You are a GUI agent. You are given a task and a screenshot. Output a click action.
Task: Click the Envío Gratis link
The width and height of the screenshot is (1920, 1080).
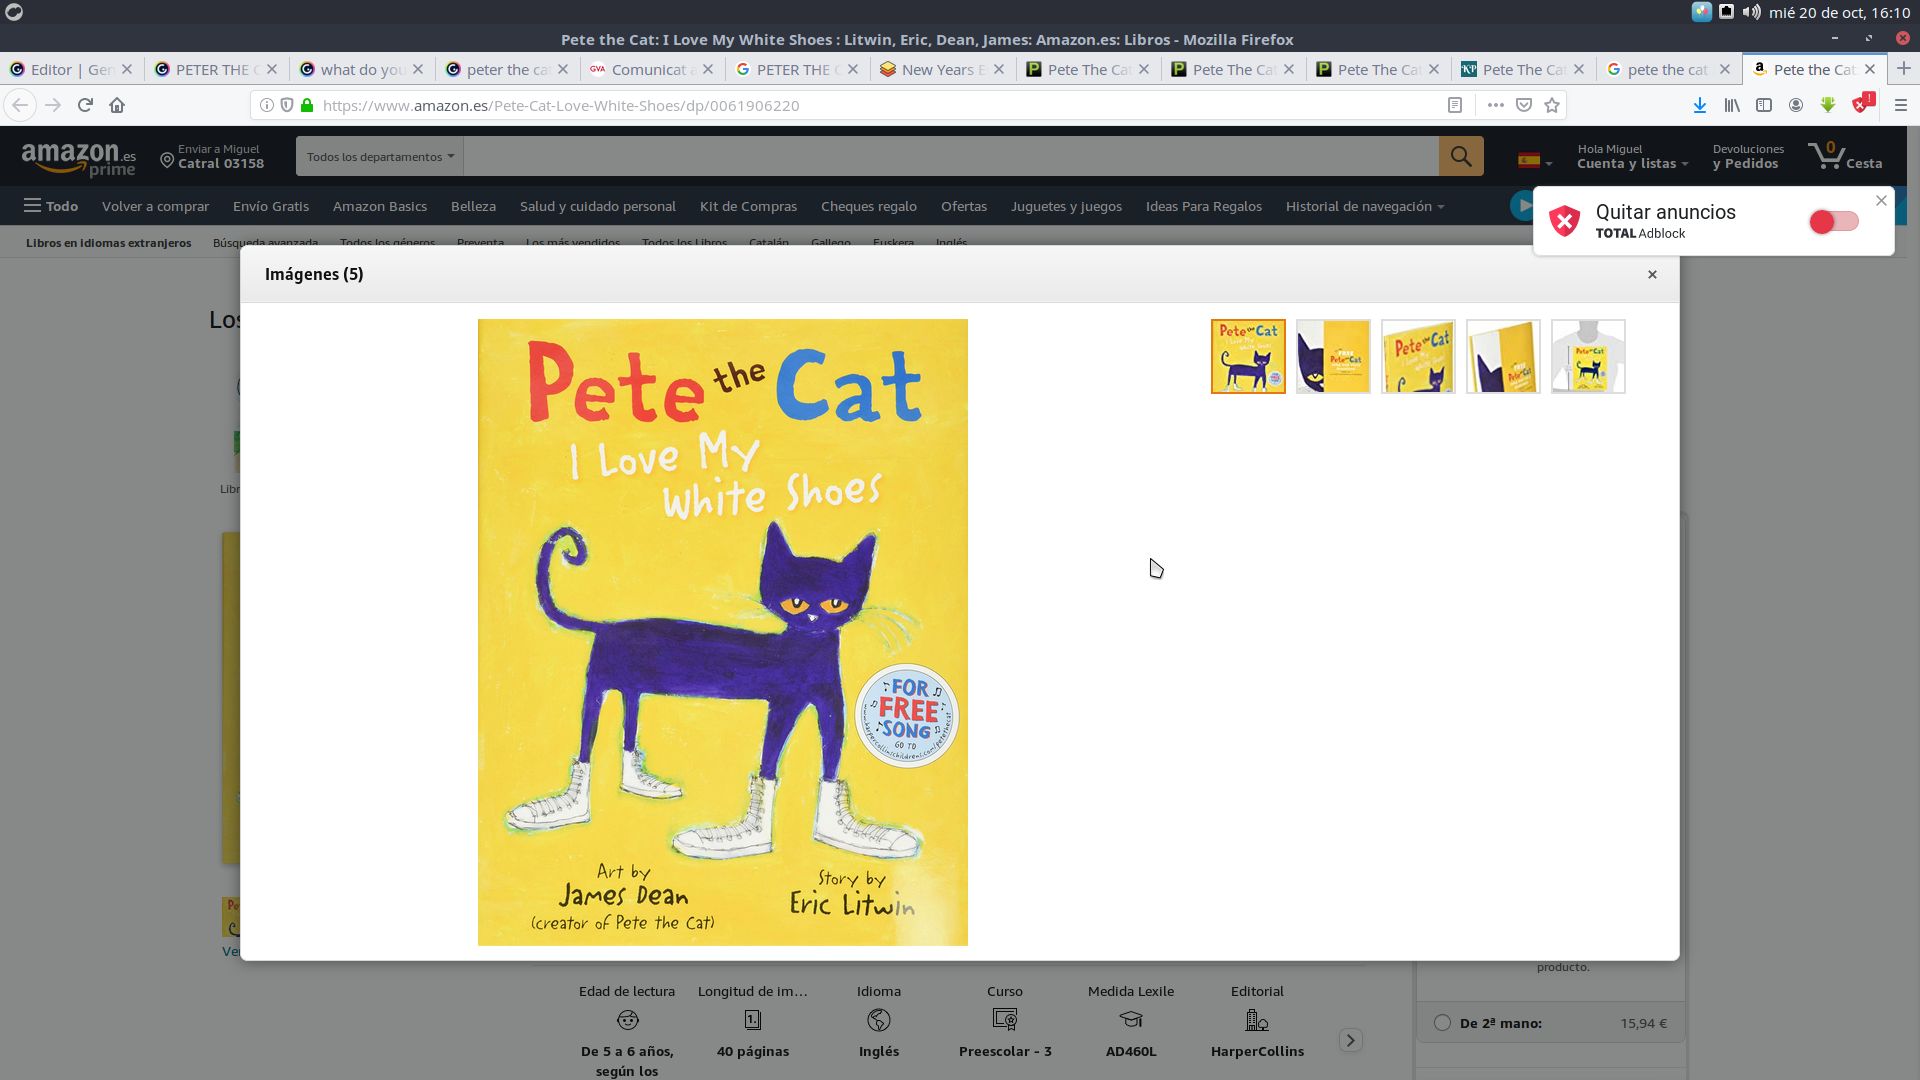(270, 207)
